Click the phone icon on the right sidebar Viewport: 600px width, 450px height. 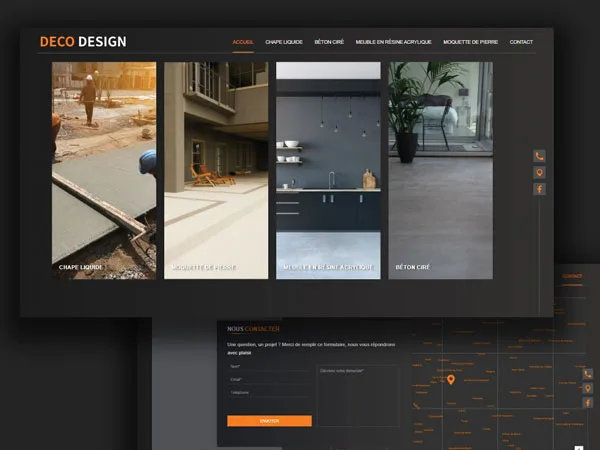point(539,156)
